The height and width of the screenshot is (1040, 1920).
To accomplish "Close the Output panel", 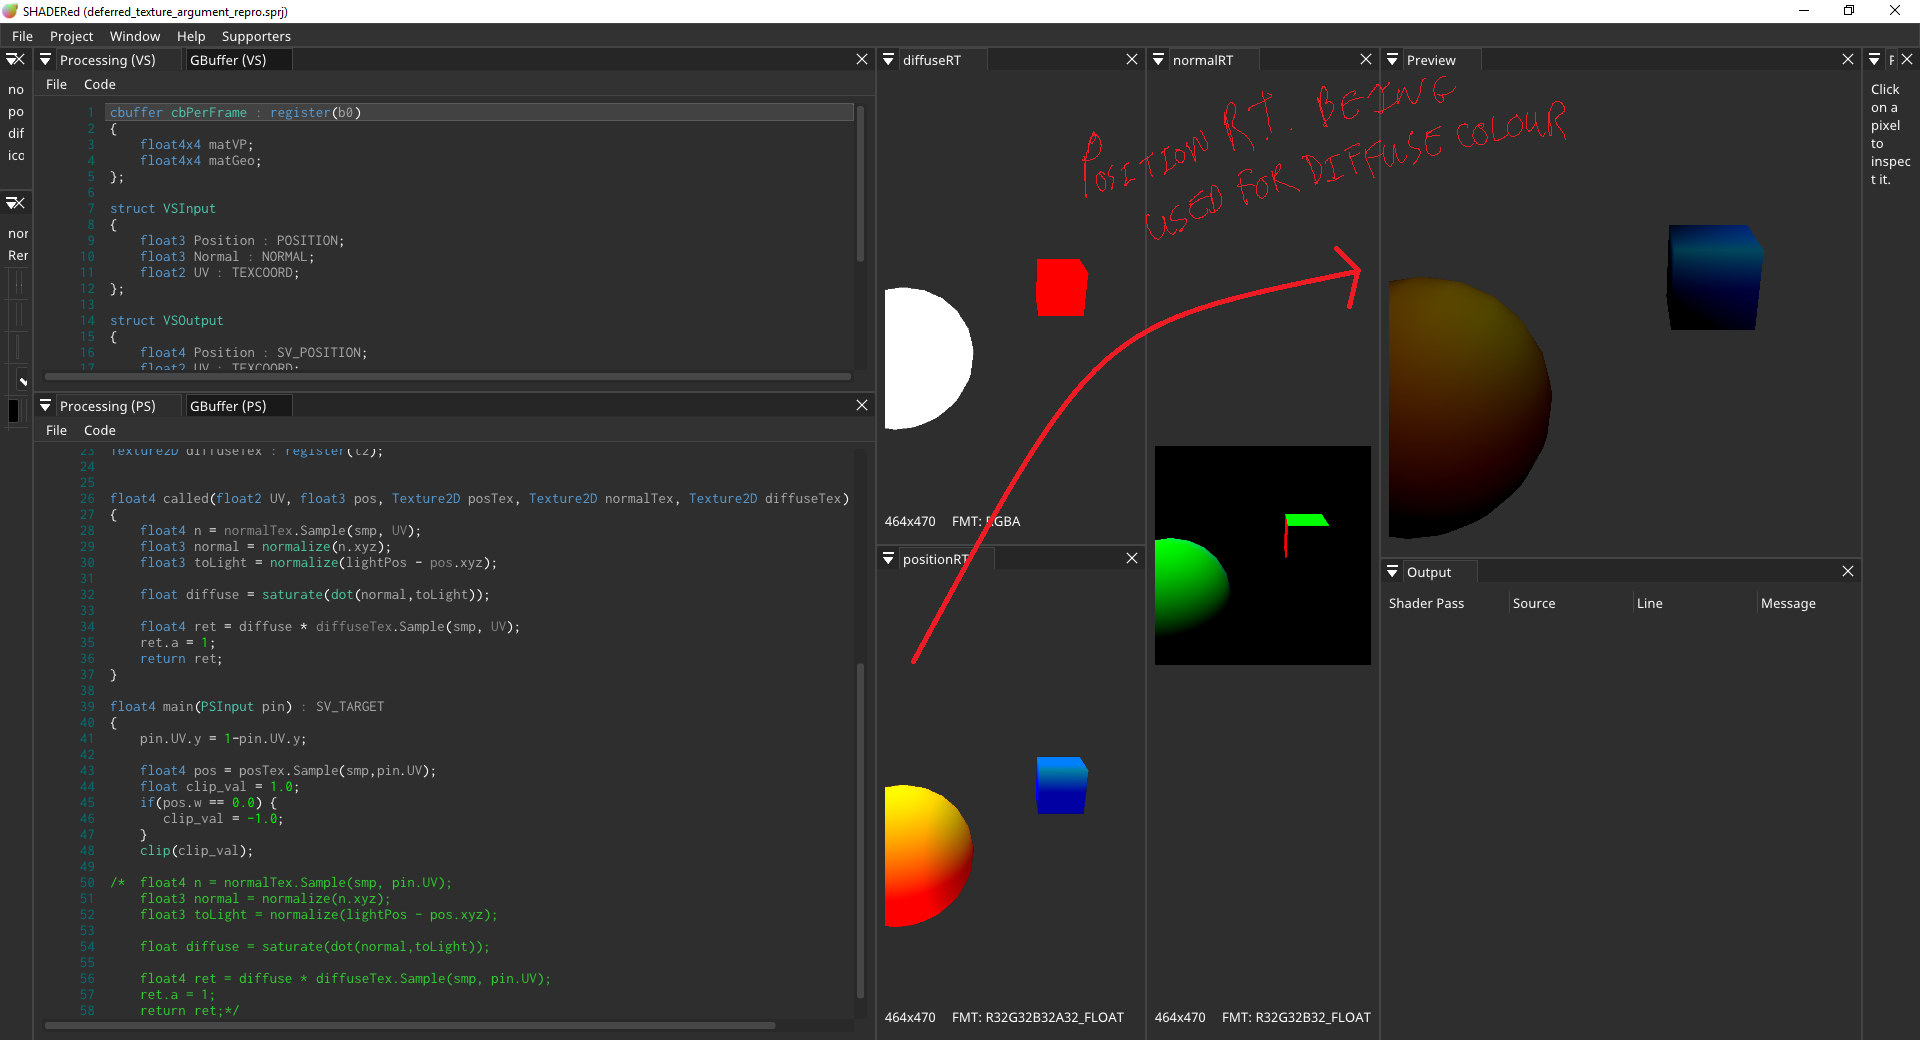I will (x=1848, y=571).
